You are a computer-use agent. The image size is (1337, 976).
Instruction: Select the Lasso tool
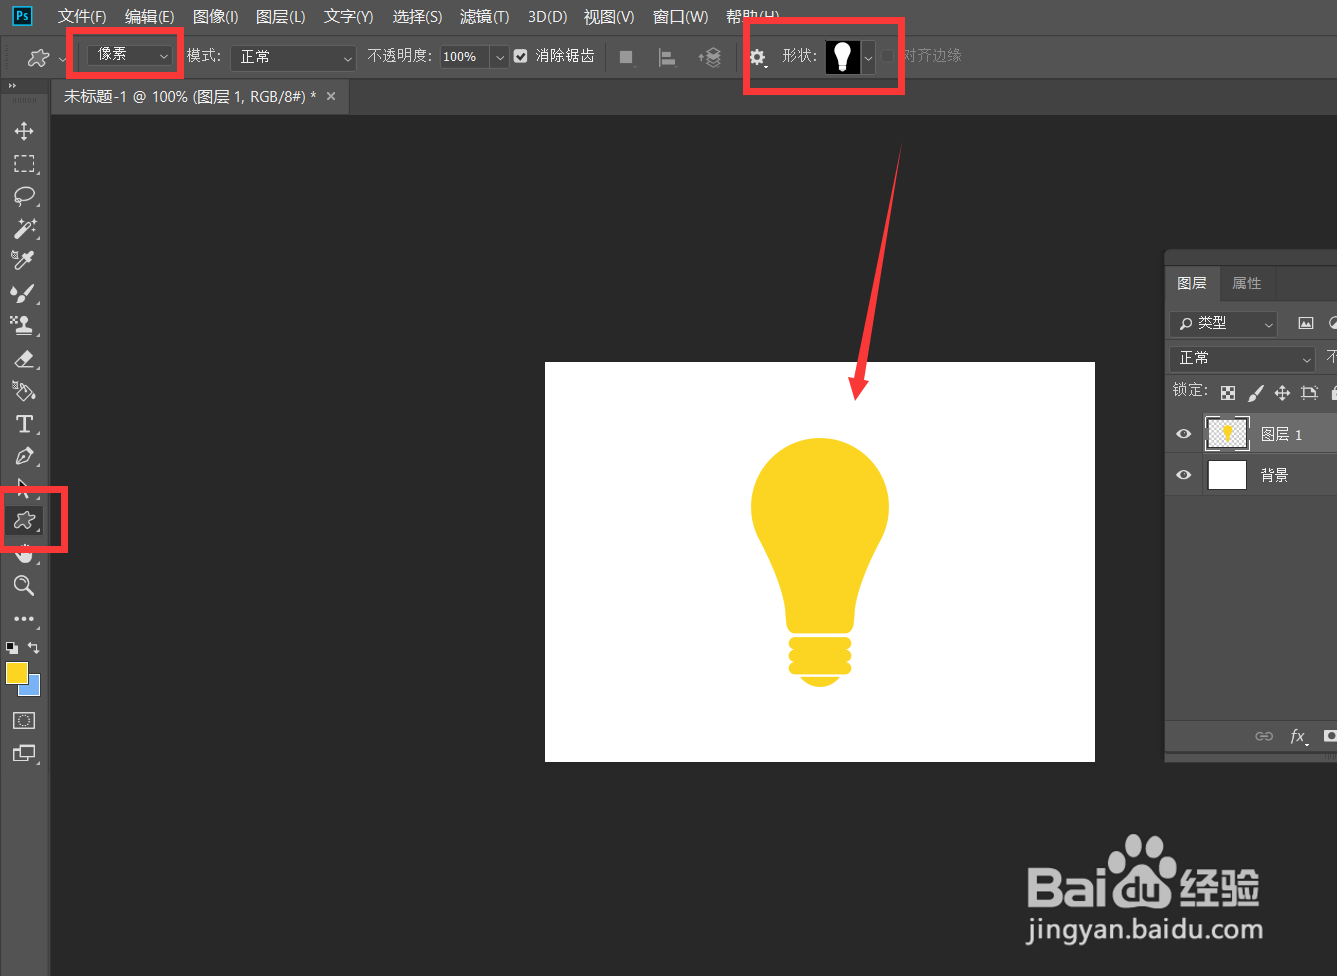pos(24,196)
